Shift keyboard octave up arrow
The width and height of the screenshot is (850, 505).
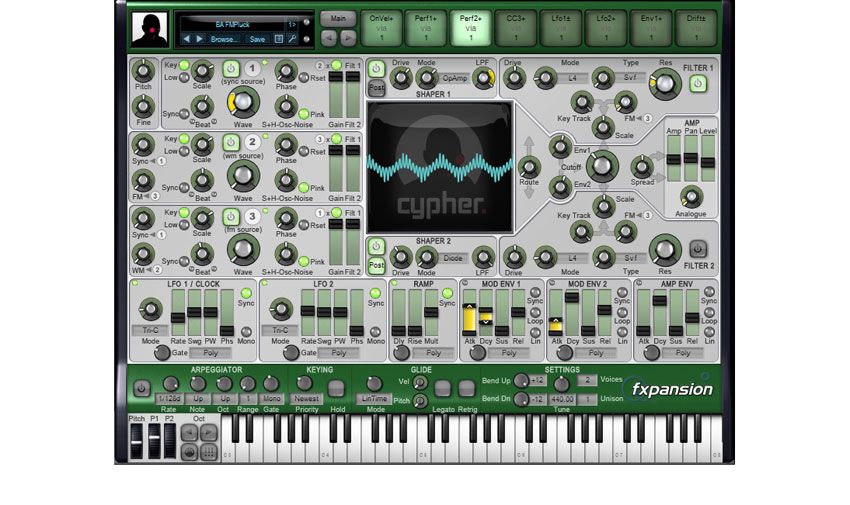209,432
